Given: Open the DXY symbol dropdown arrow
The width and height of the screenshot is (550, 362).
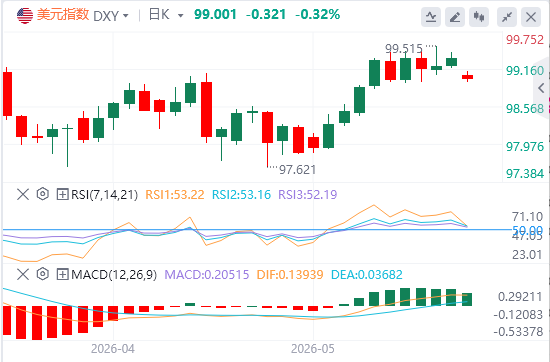Looking at the screenshot, I should click(x=126, y=16).
